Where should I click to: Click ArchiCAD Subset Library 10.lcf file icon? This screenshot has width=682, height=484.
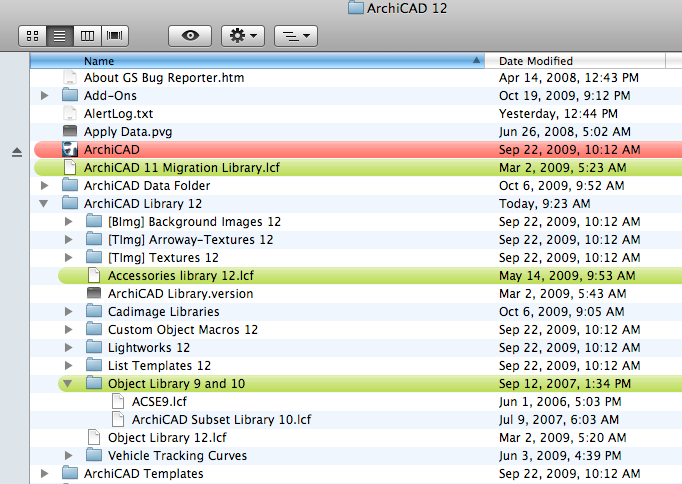[x=118, y=419]
